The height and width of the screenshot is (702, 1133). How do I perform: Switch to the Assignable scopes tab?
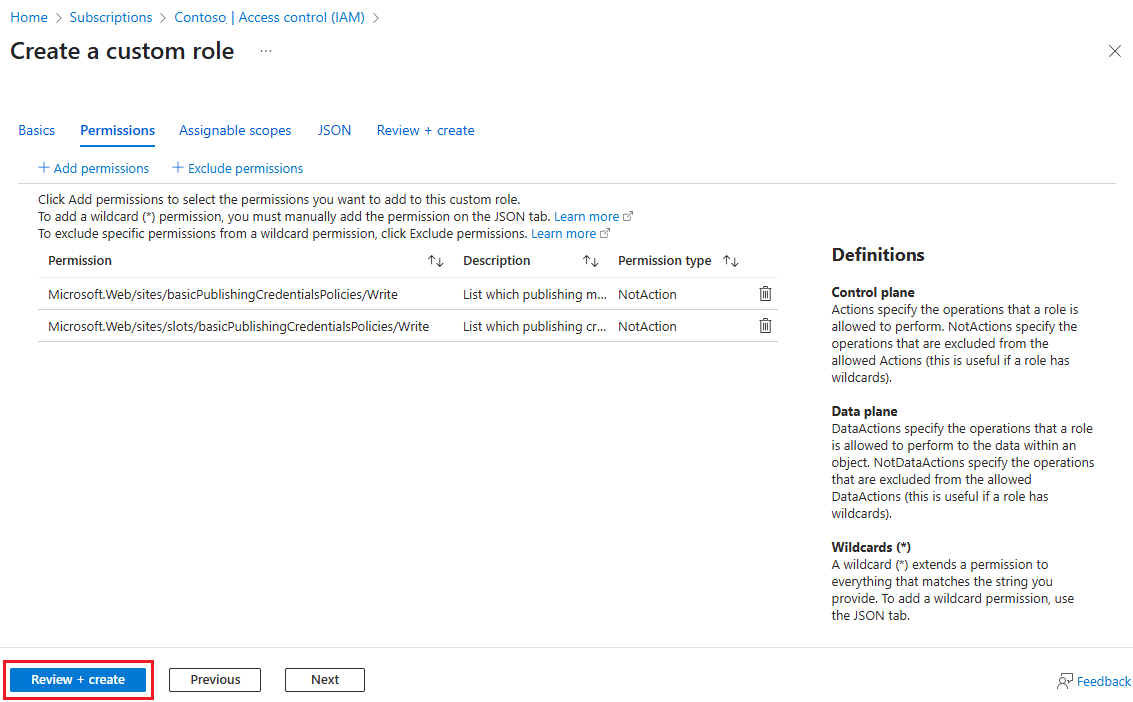click(235, 130)
